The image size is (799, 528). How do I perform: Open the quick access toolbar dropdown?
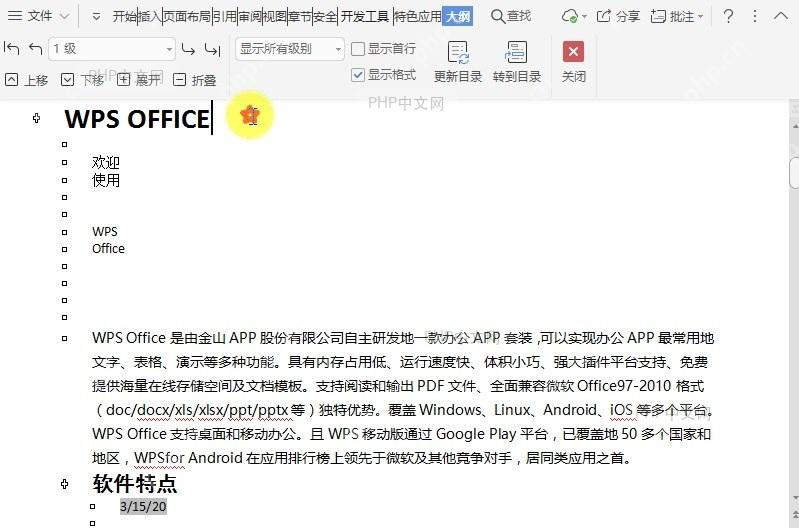pos(96,17)
